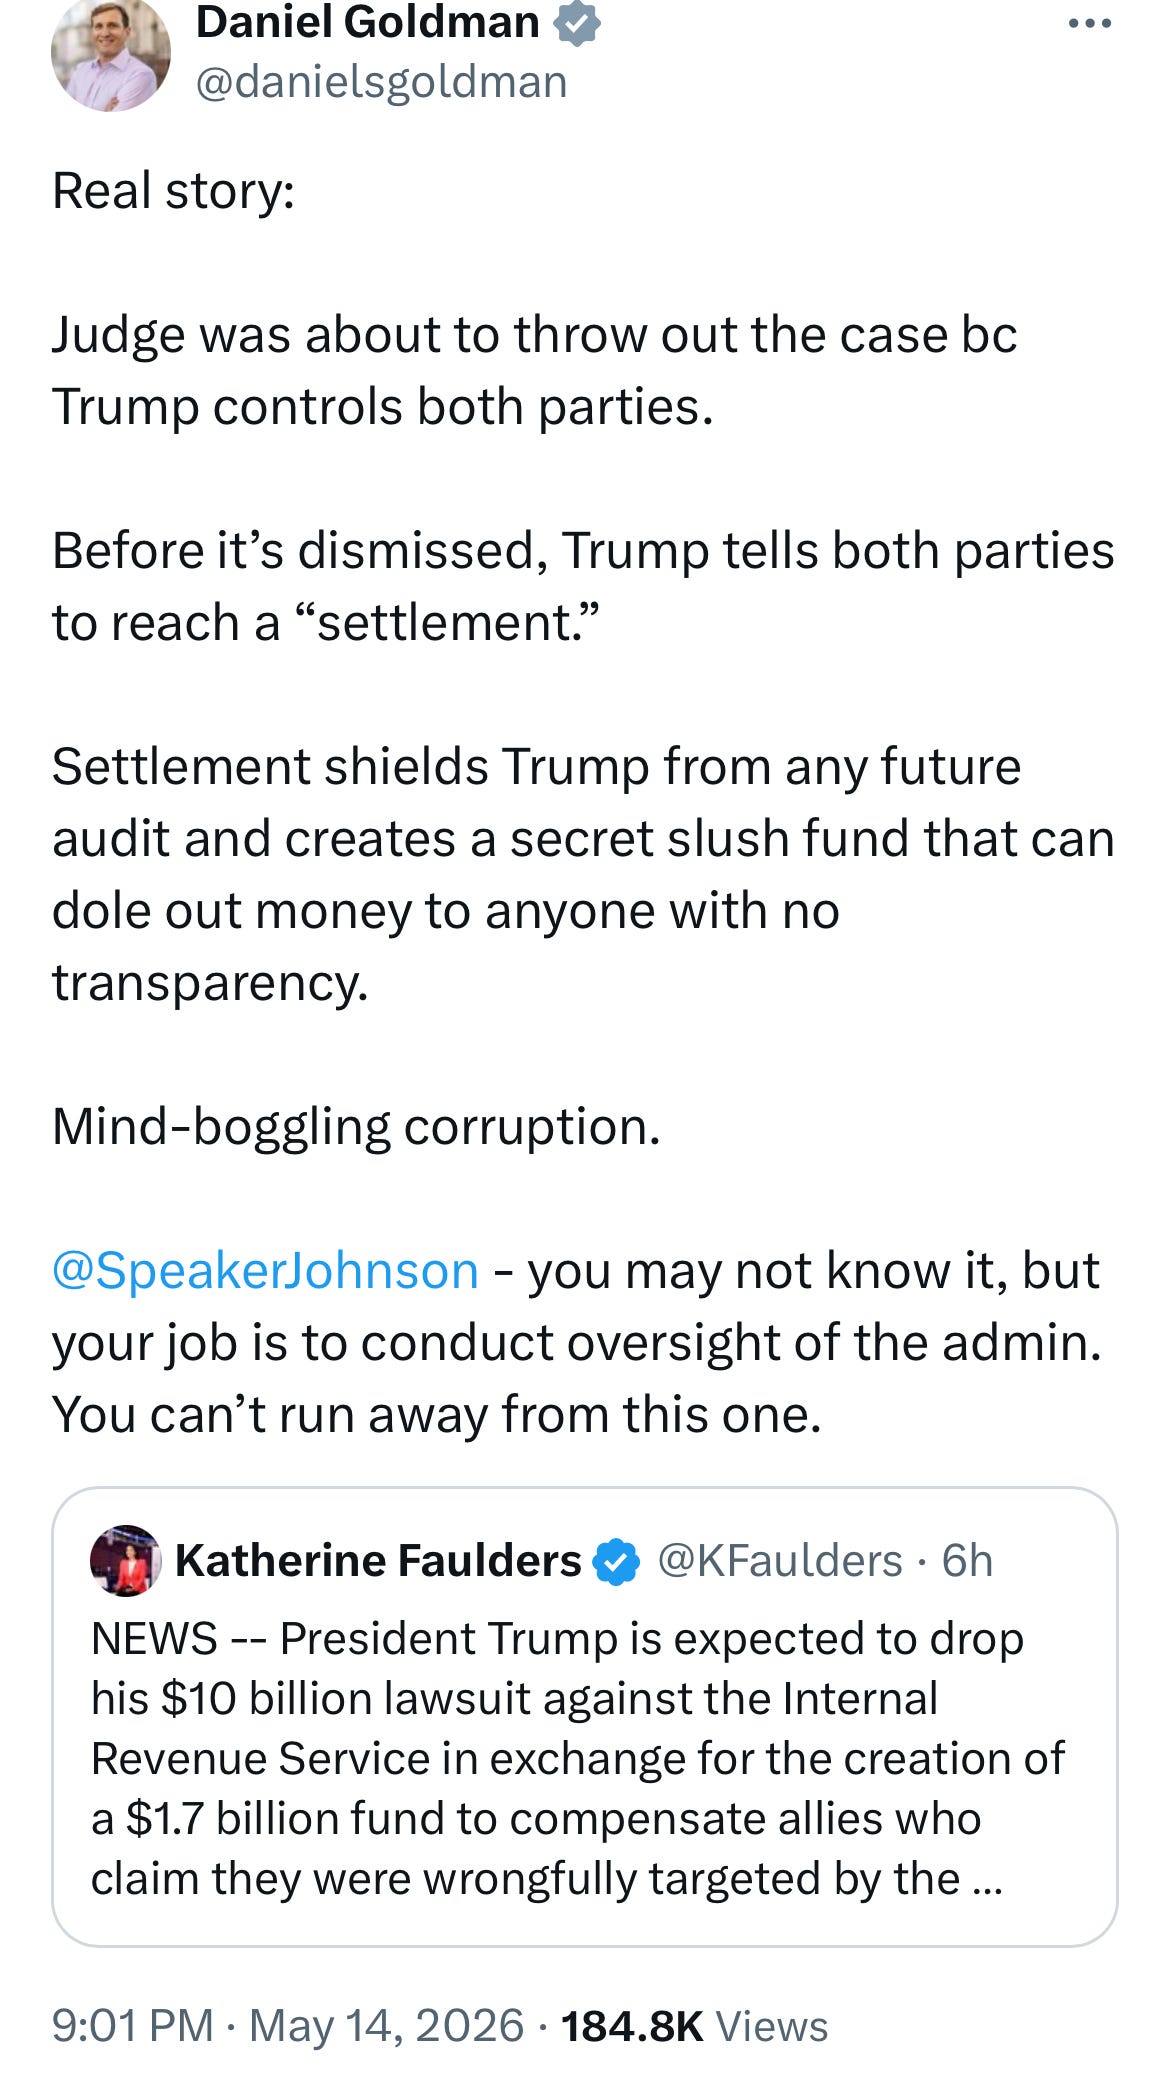The width and height of the screenshot is (1170, 2079).
Task: Open the @danielsgoldman handle
Action: [x=381, y=82]
